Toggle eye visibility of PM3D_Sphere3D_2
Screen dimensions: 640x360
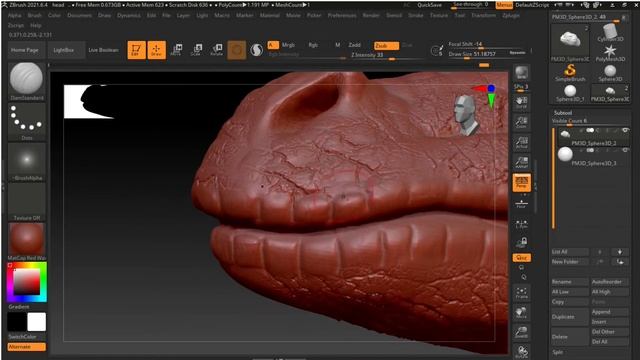tap(625, 131)
